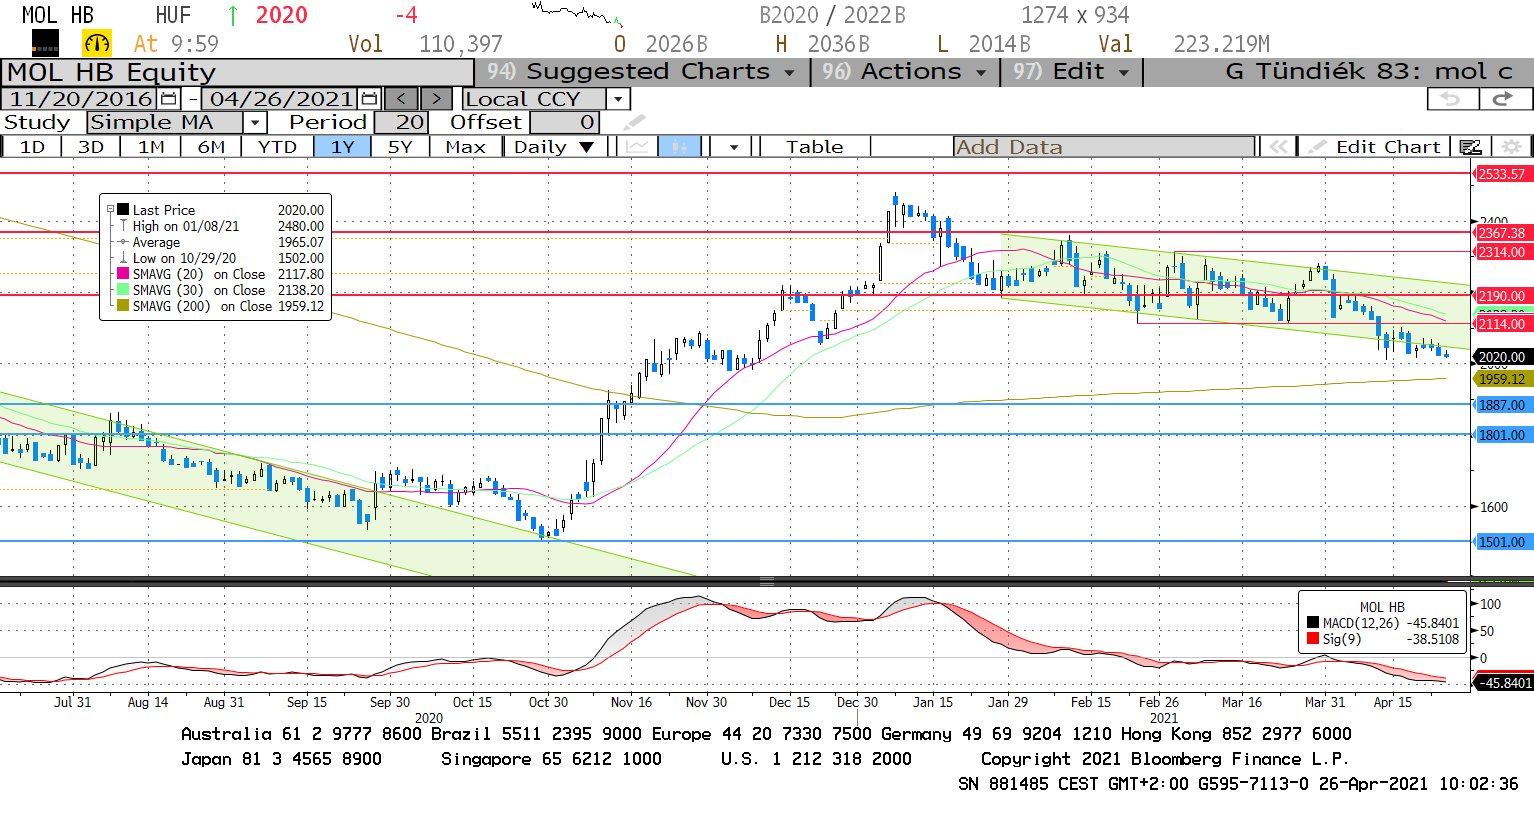Viewport: 1534px width, 813px height.
Task: Click the 1887.00 blue level label
Action: click(x=1502, y=405)
